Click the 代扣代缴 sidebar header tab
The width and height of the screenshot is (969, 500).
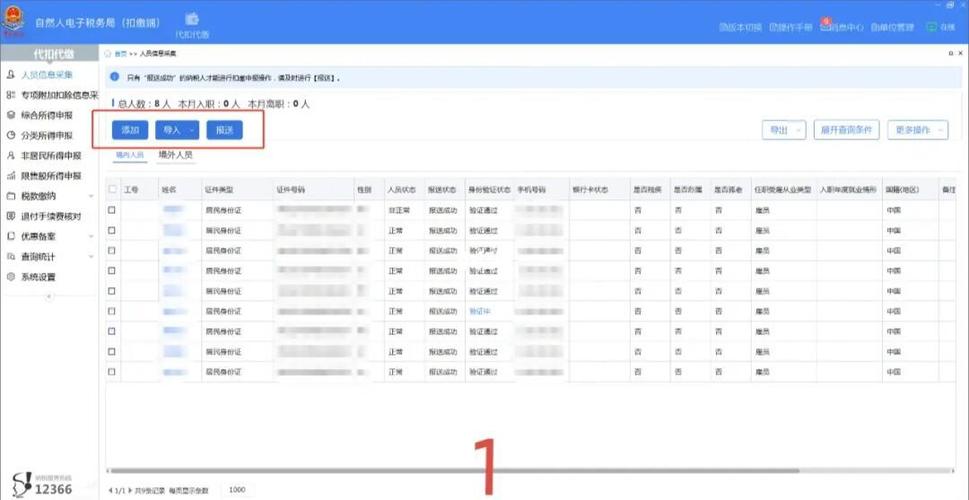pyautogui.click(x=49, y=54)
